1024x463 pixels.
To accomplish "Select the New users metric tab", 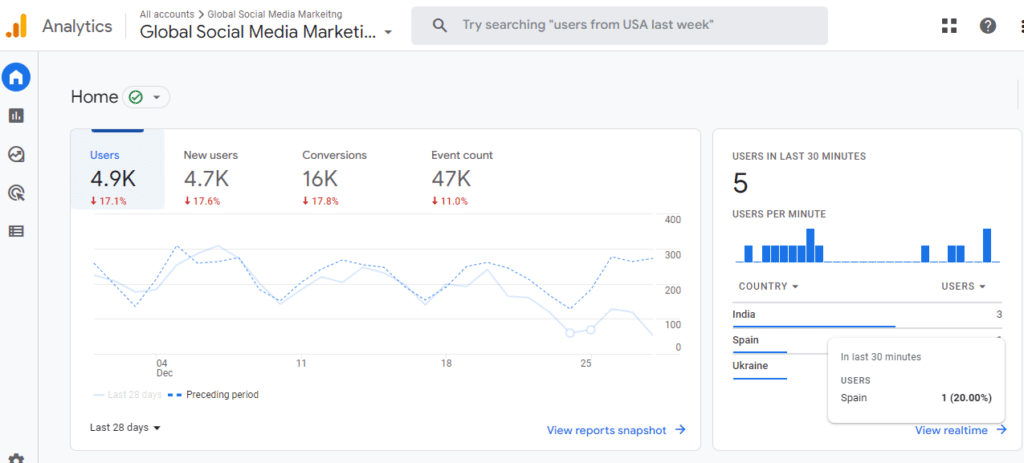I will [210, 178].
